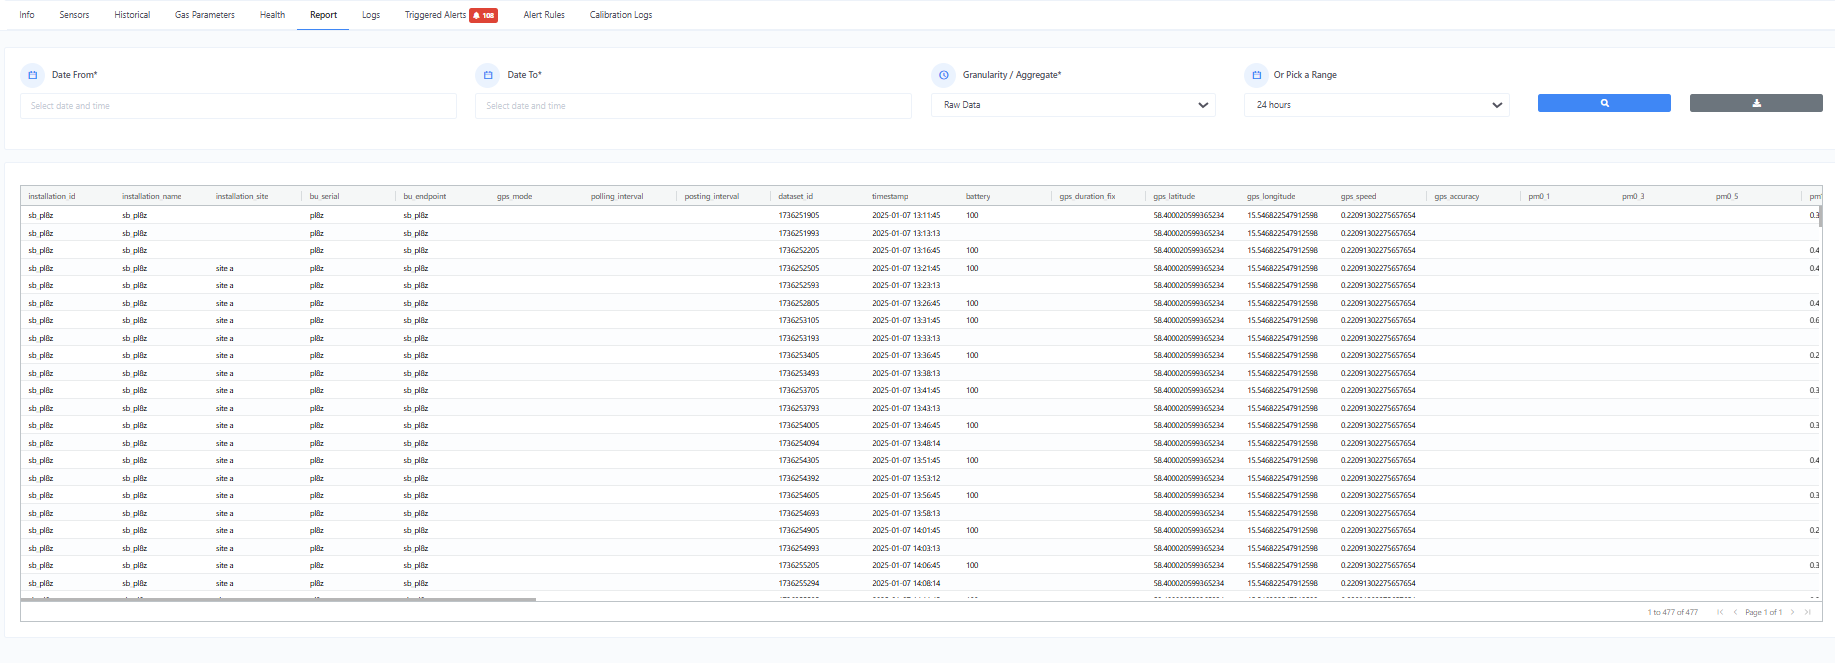This screenshot has height=663, width=1835.
Task: Click dataset id 1736254905 cell
Action: (799, 530)
